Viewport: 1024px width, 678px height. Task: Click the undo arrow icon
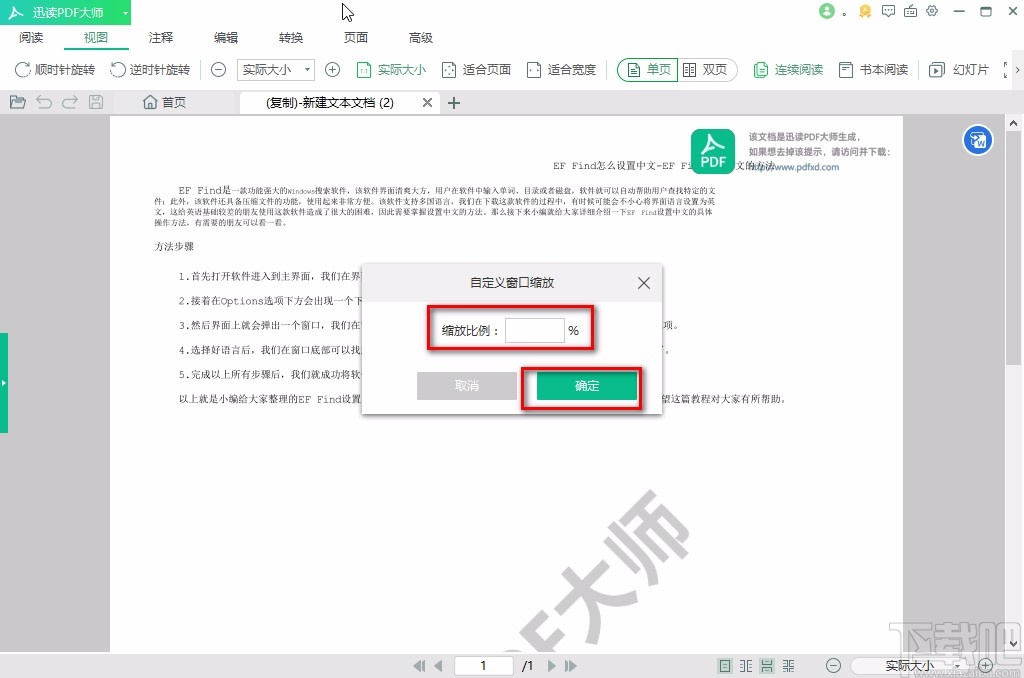[x=44, y=102]
